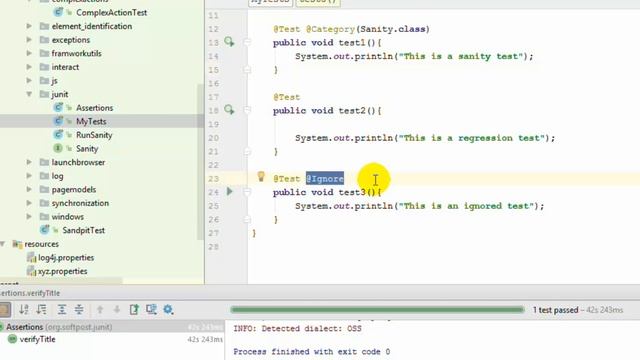The image size is (640, 360).
Task: Go to previous failed test
Action: 100,309
